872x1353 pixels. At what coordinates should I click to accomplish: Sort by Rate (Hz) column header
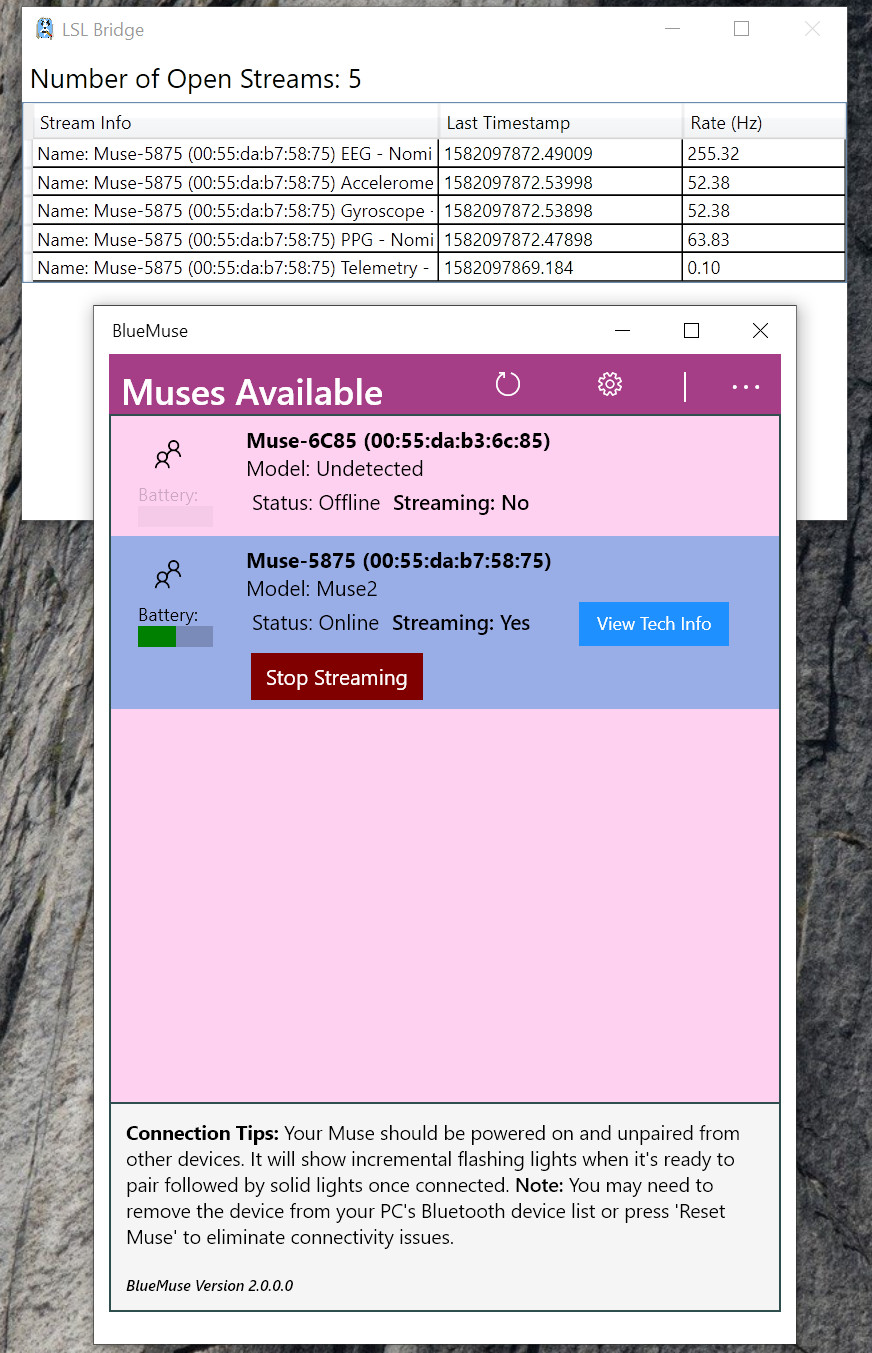point(764,123)
